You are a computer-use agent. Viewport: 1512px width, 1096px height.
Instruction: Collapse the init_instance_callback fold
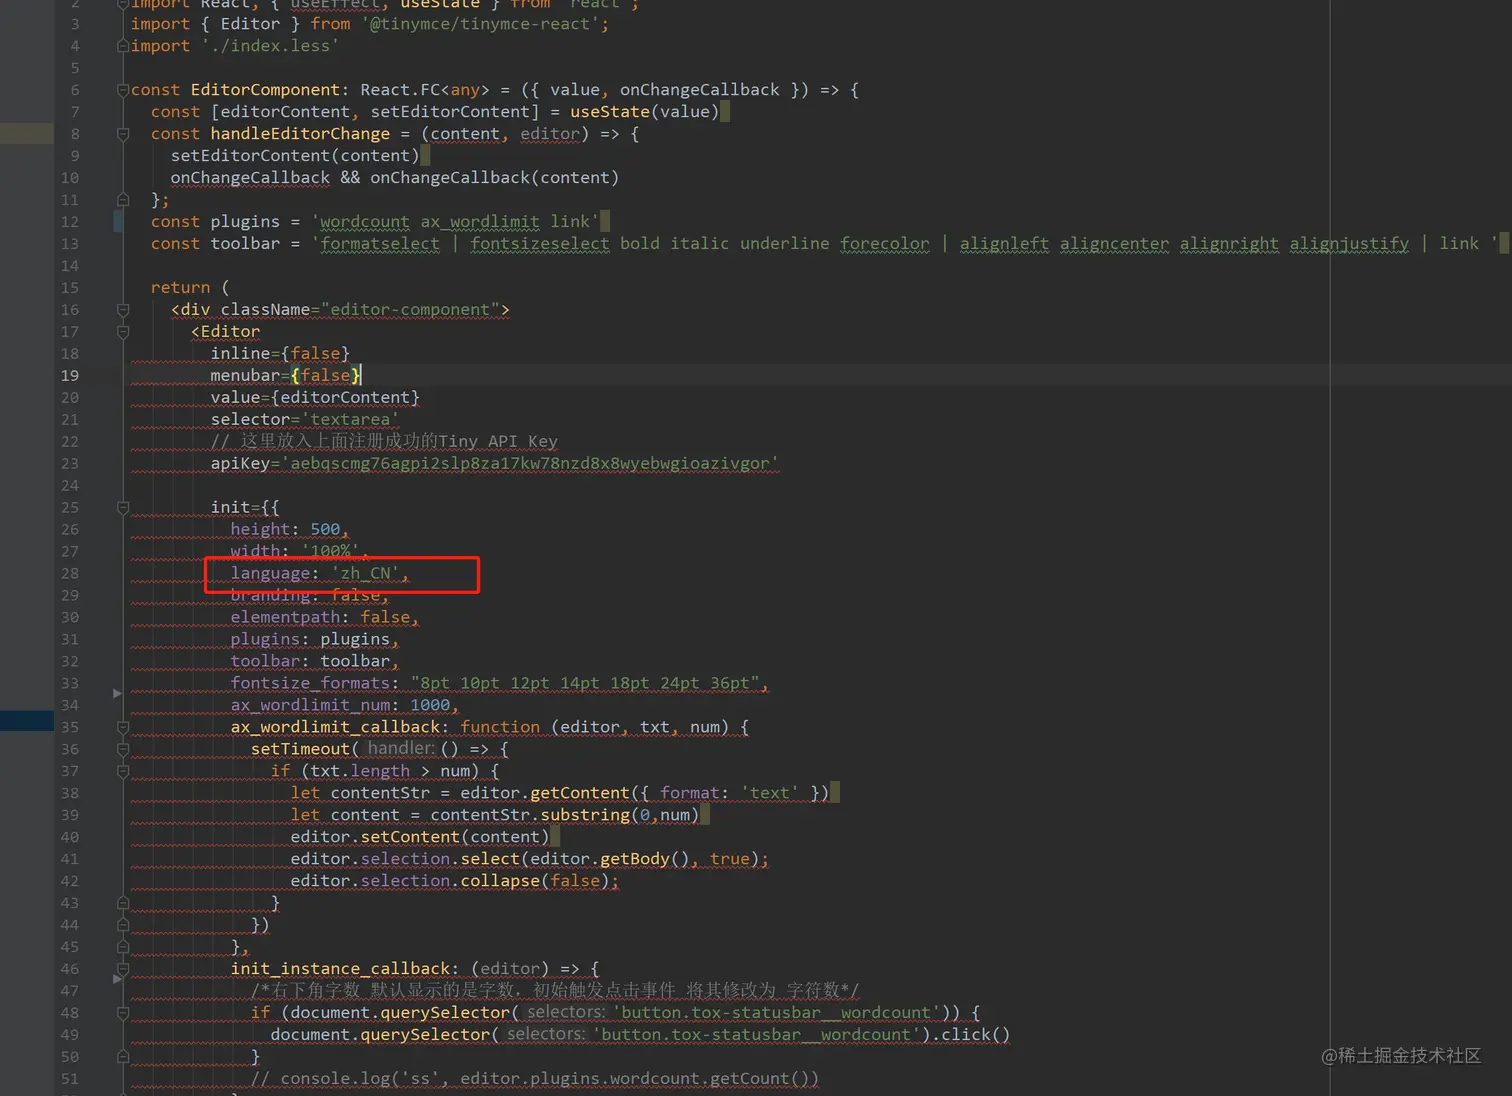(x=123, y=969)
